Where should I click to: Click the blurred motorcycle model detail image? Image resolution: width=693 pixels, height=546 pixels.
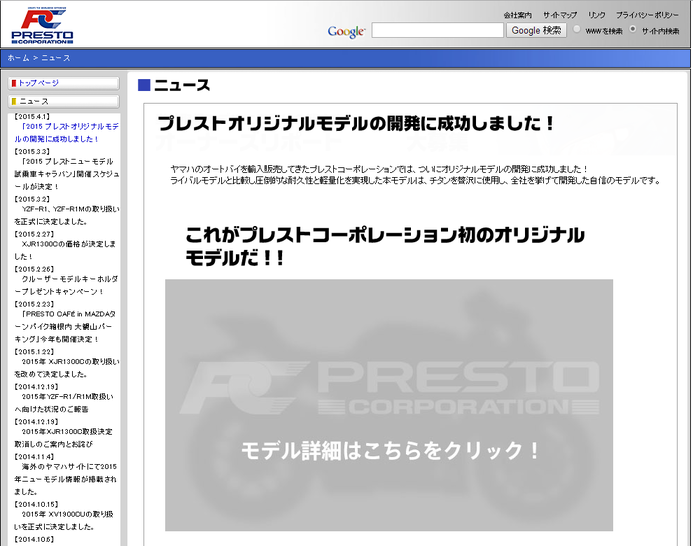[x=389, y=405]
